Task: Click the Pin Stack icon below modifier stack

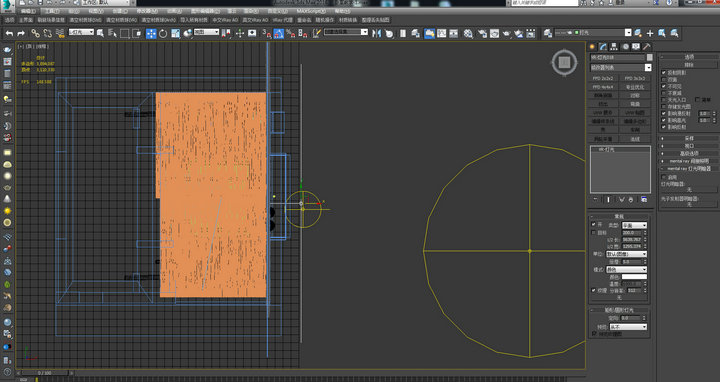Action: pyautogui.click(x=596, y=199)
